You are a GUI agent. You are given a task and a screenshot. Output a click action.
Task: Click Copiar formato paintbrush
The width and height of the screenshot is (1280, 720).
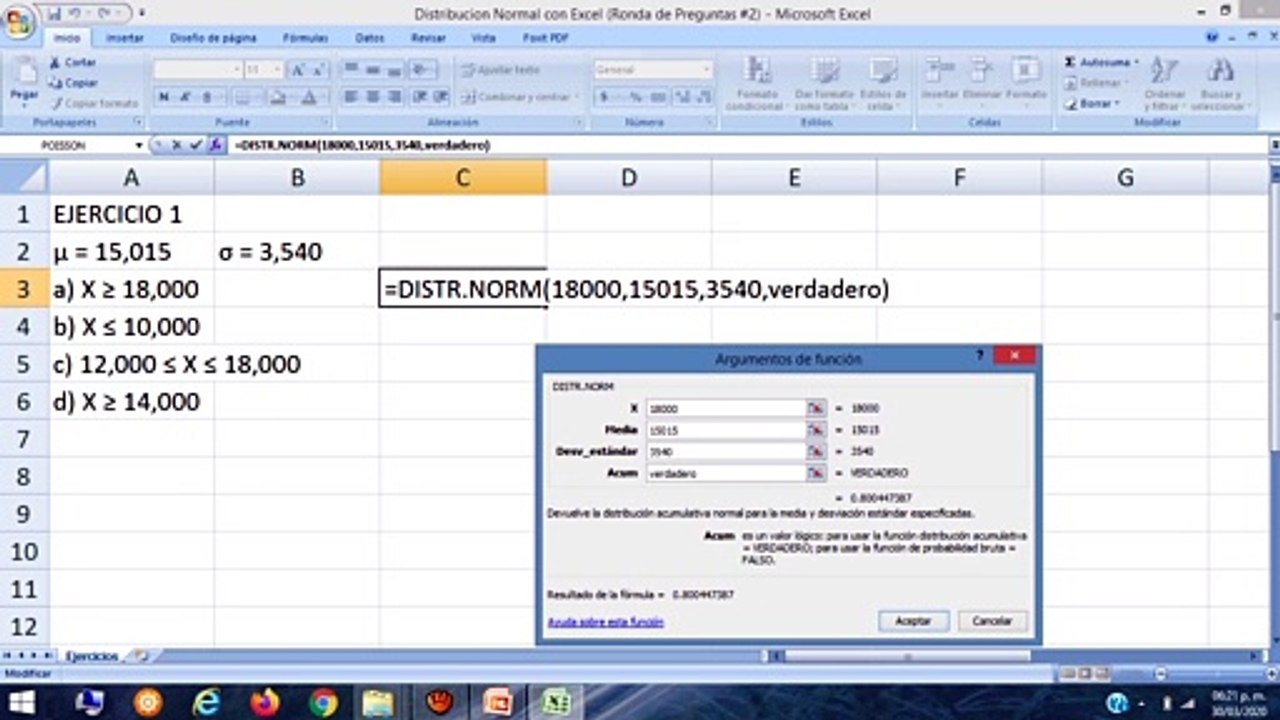tap(94, 103)
